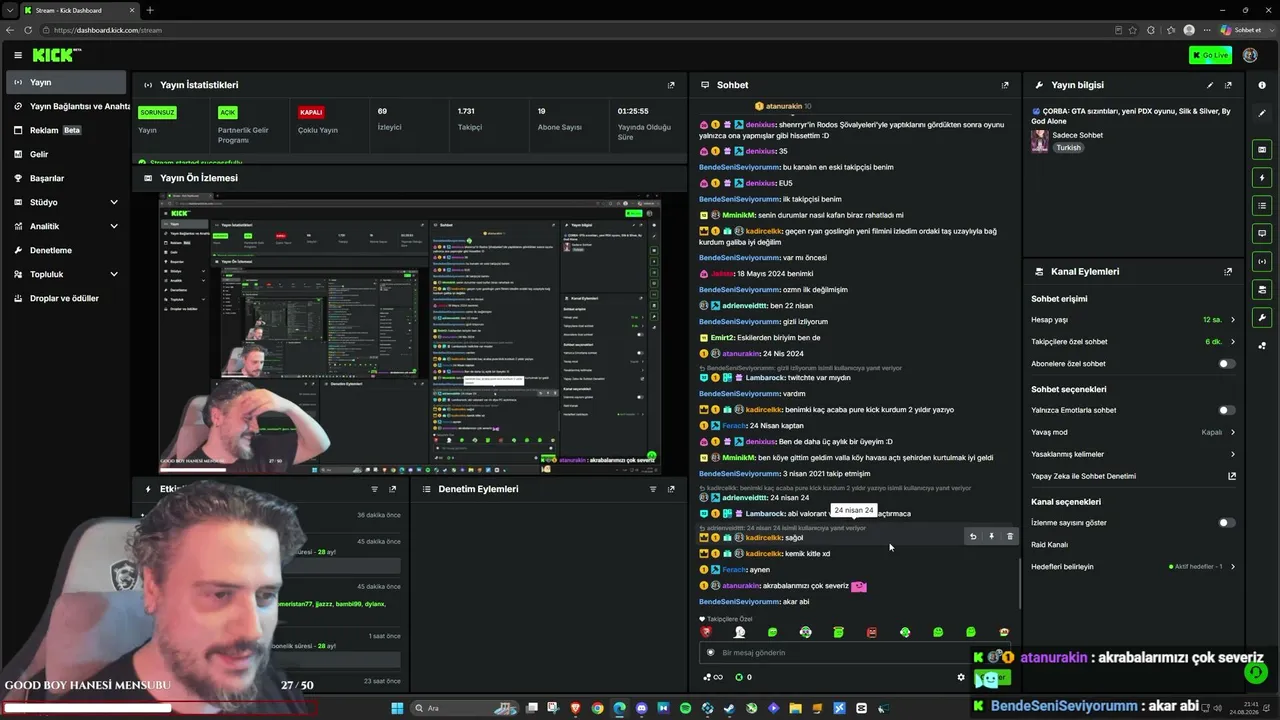Pin kadircelkk's sağol message
Image resolution: width=1280 pixels, height=720 pixels.
991,537
